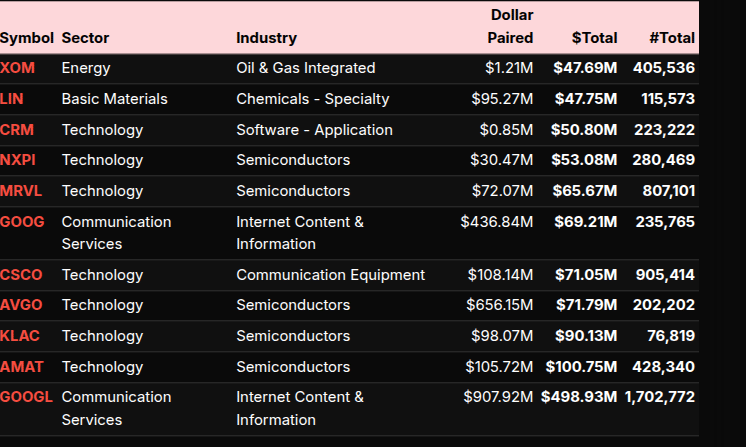Image resolution: width=746 pixels, height=447 pixels.
Task: Sort by the Sector column header
Action: [x=85, y=38]
